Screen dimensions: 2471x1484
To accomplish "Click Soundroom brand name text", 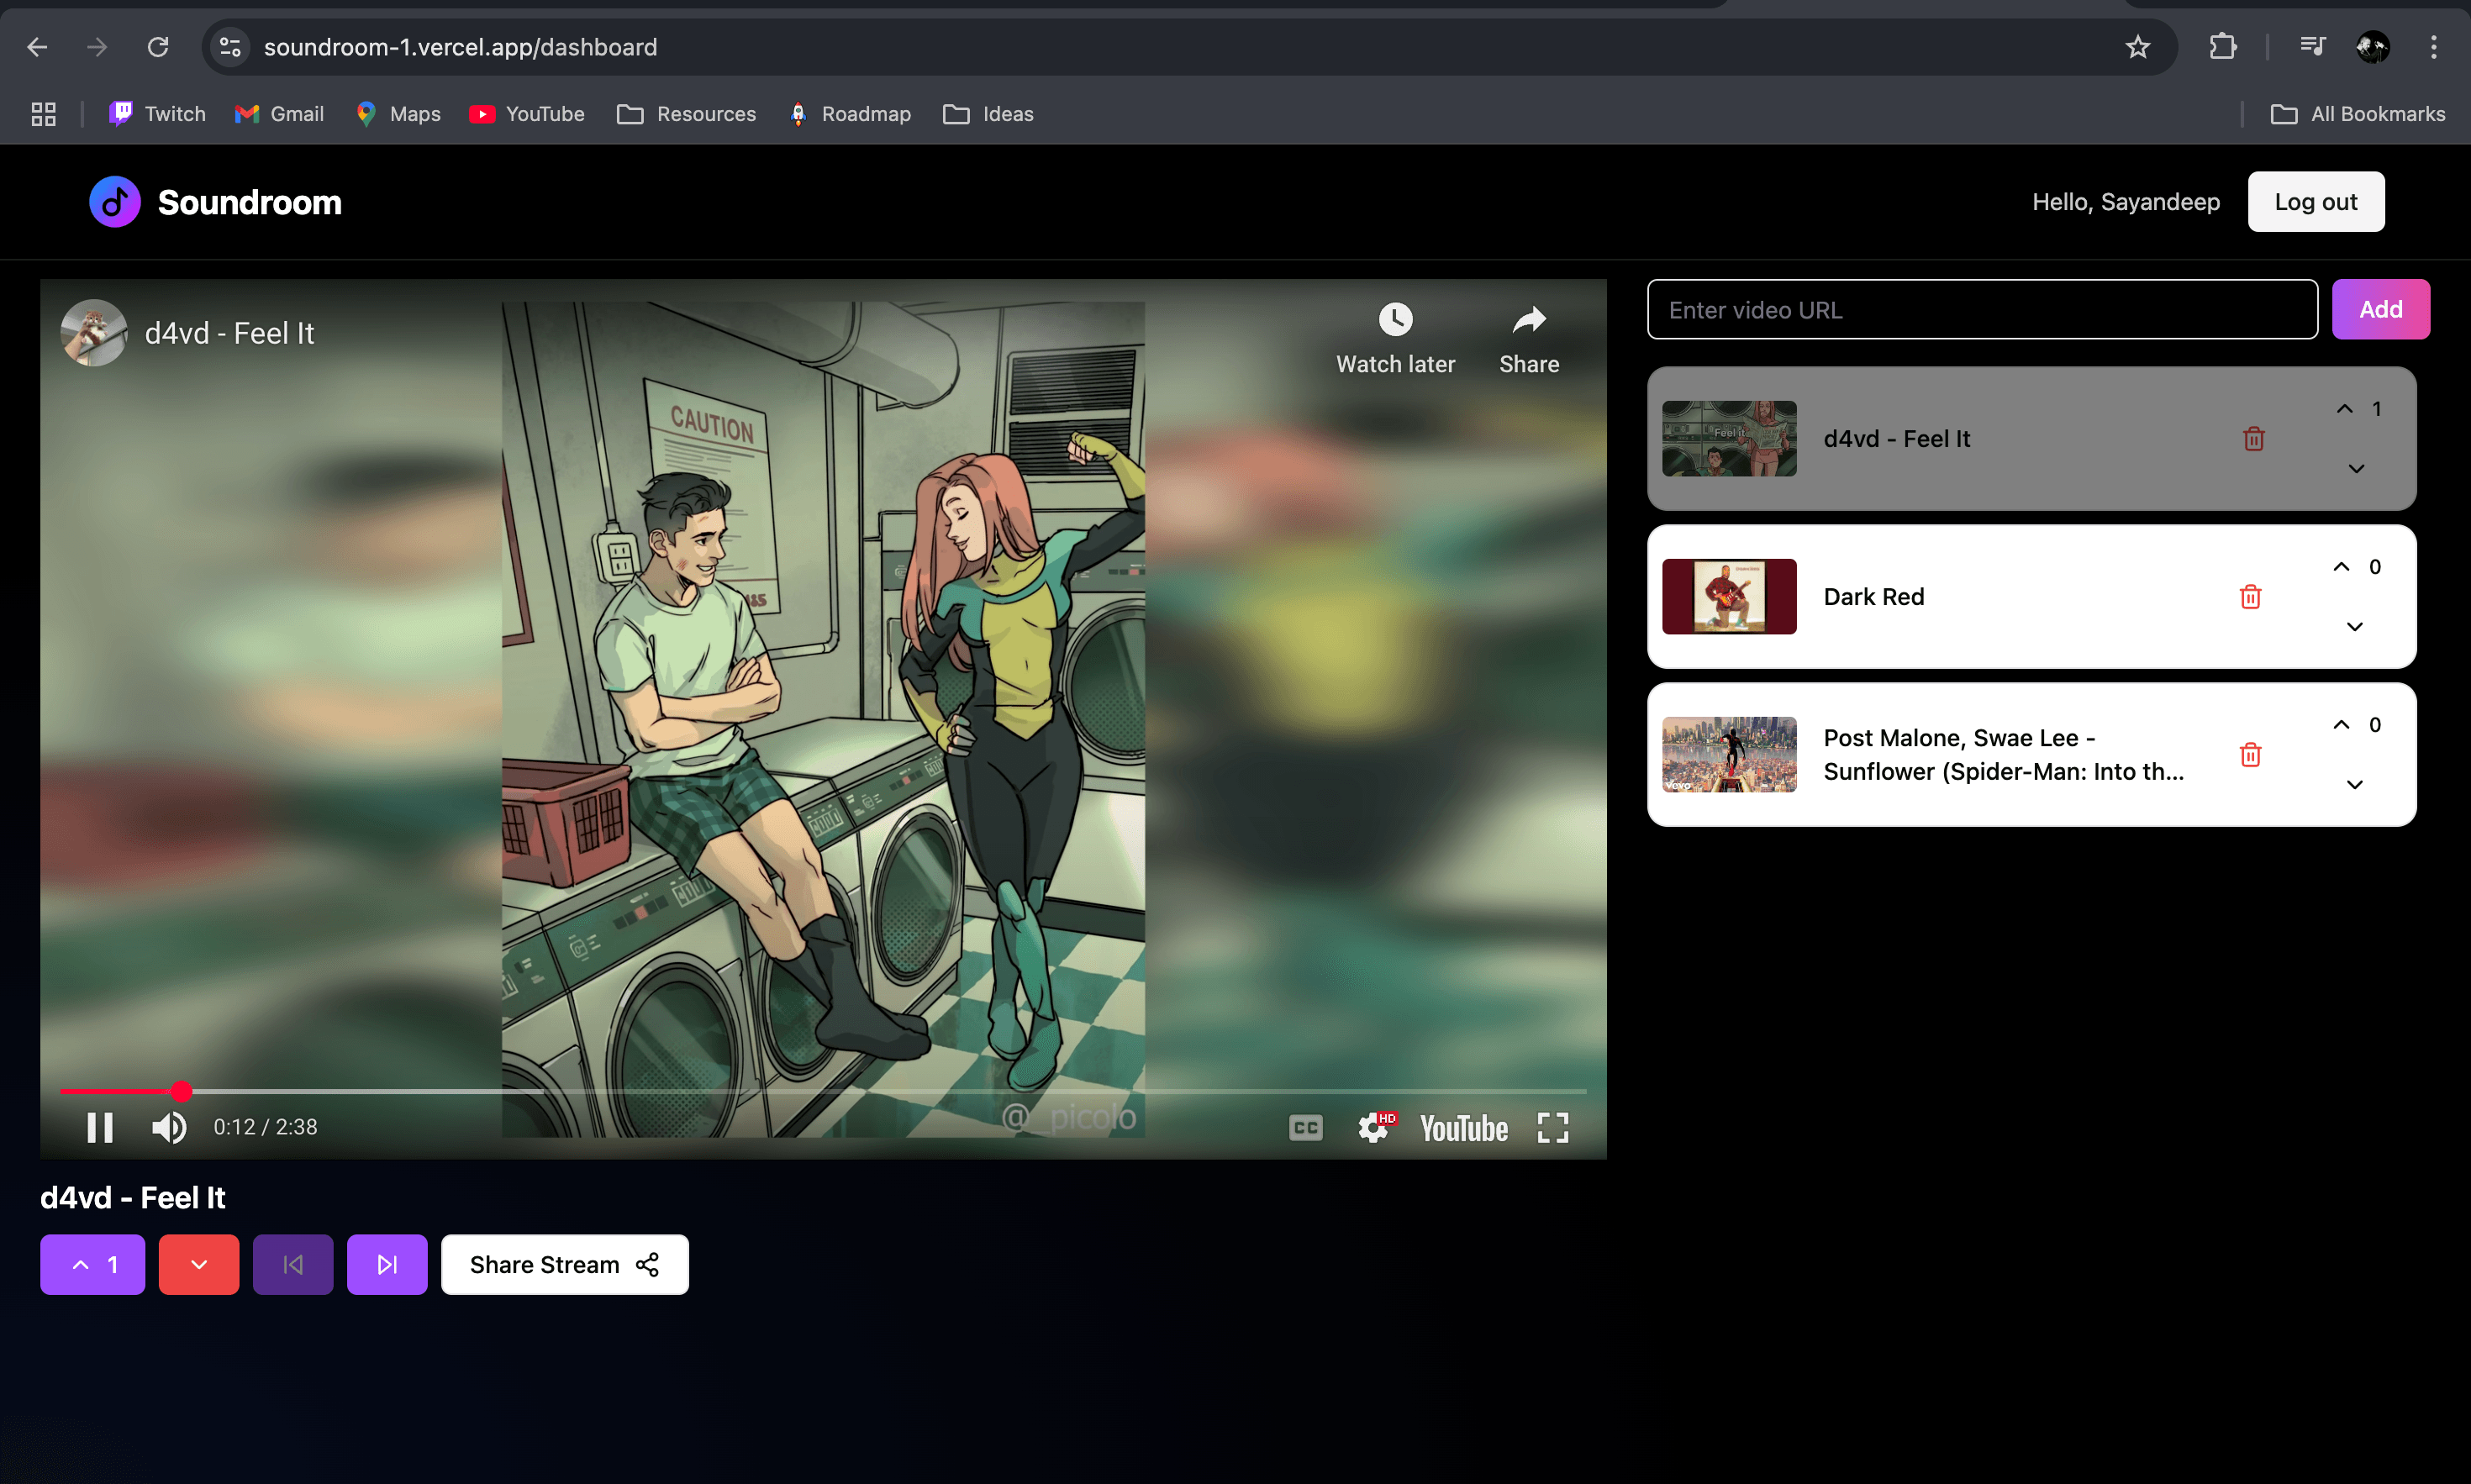I will (250, 202).
